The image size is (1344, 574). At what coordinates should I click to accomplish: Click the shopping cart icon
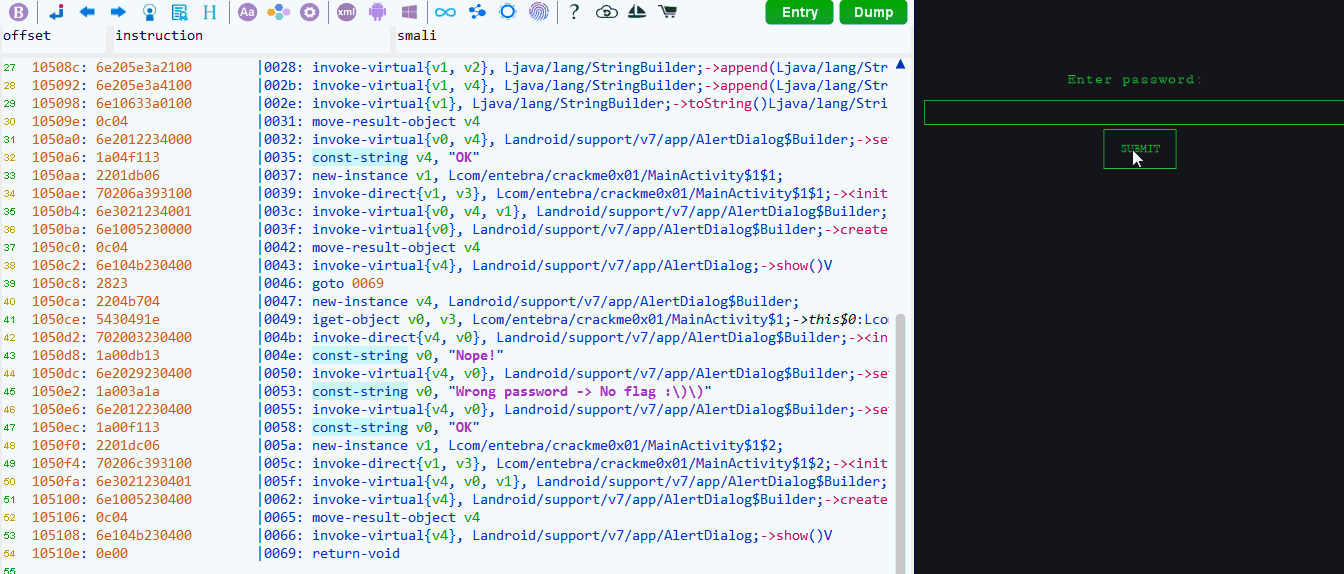[x=667, y=12]
